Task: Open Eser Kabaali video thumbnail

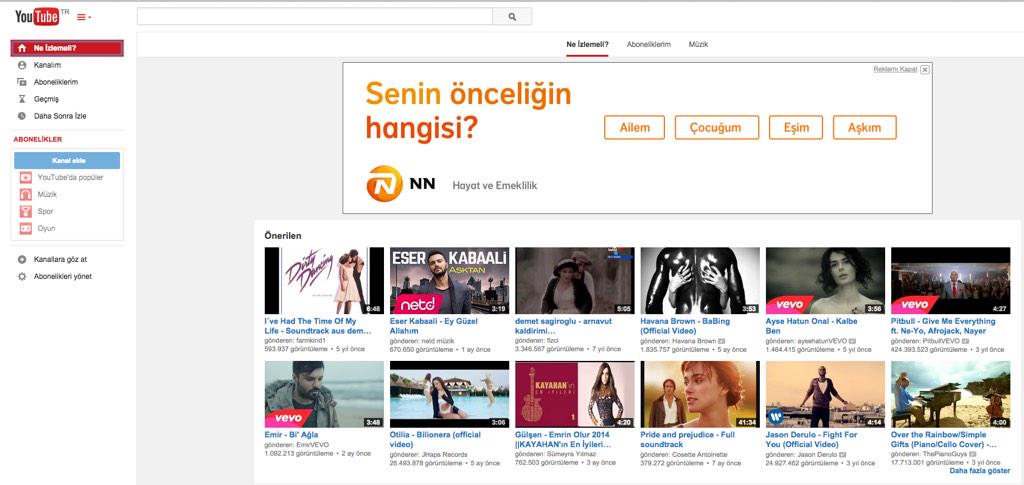Action: click(449, 281)
